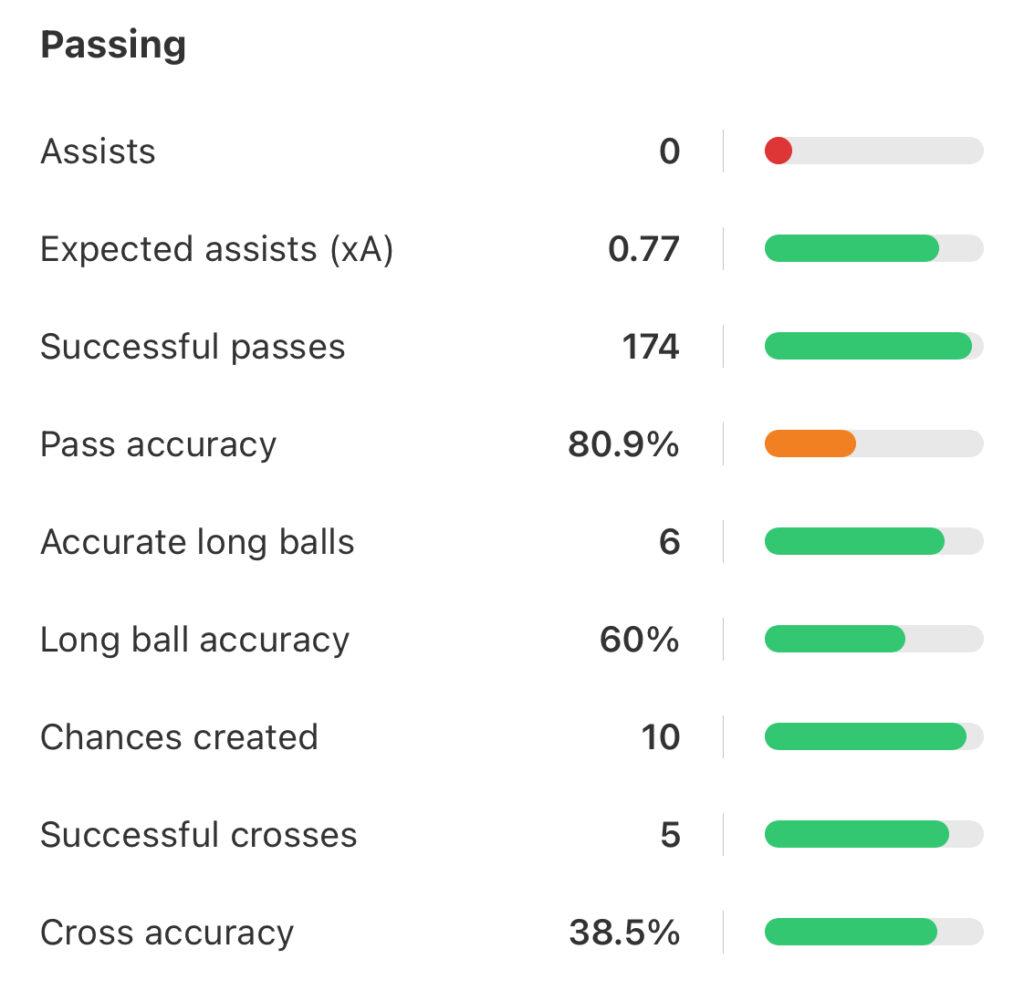Viewport: 1024px width, 991px height.
Task: Select the Accurate long balls label
Action: [x=197, y=542]
